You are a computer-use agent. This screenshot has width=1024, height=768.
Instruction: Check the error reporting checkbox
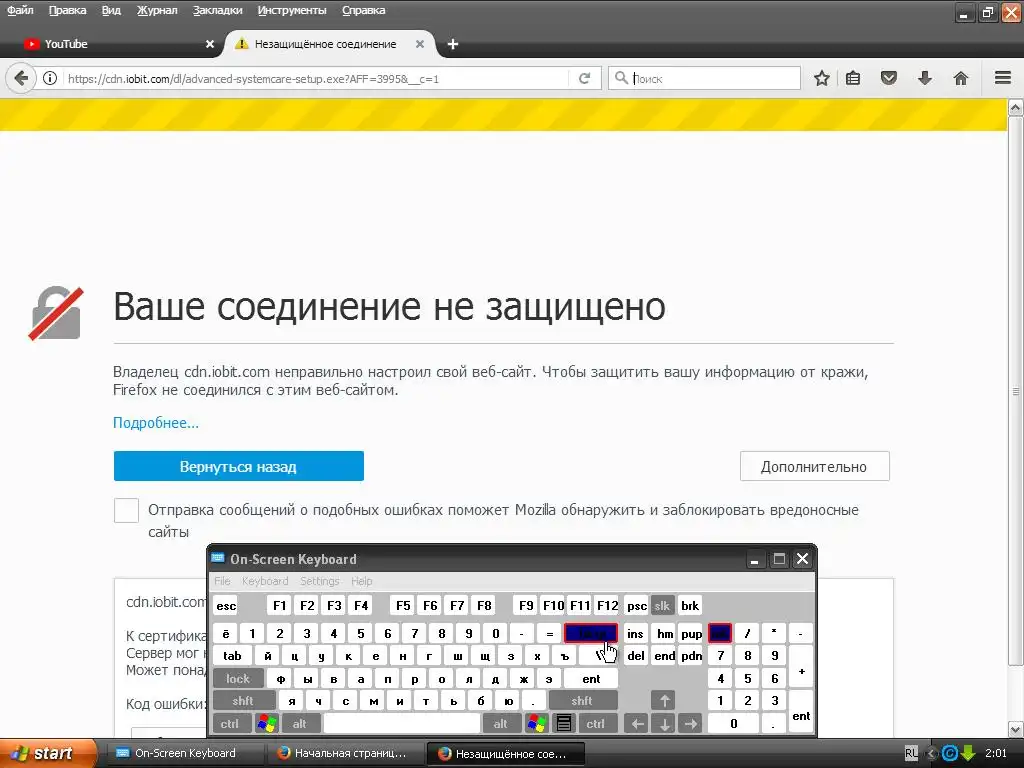pos(126,510)
